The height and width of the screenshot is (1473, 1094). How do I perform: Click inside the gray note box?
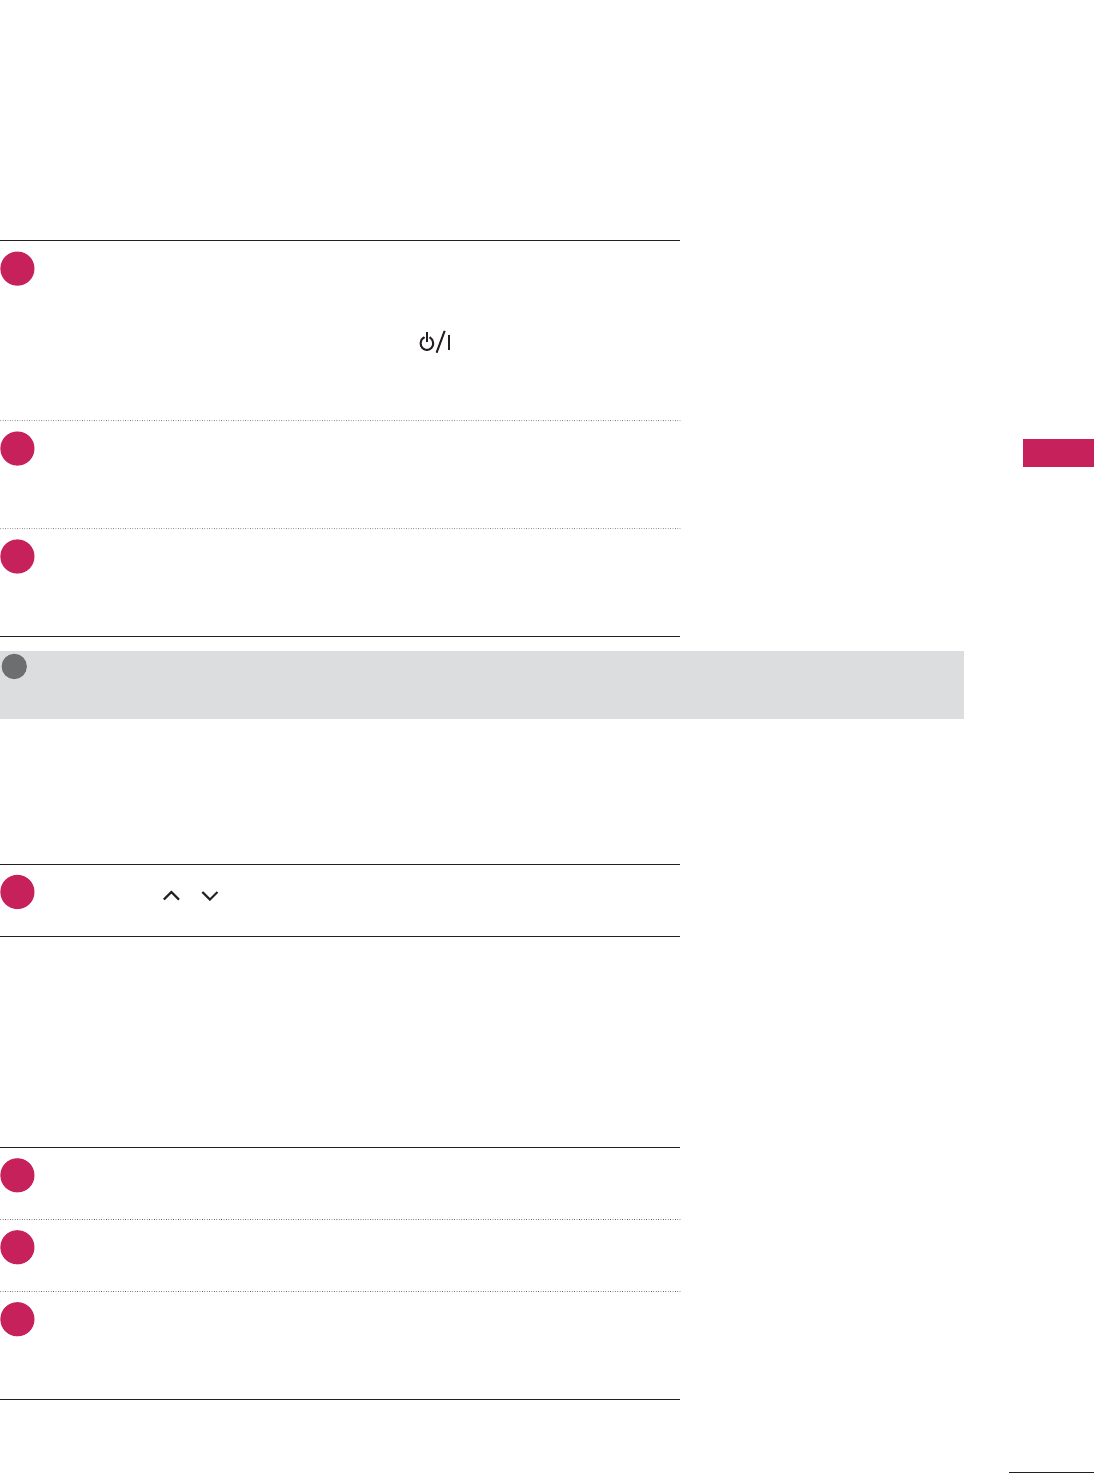coord(482,685)
